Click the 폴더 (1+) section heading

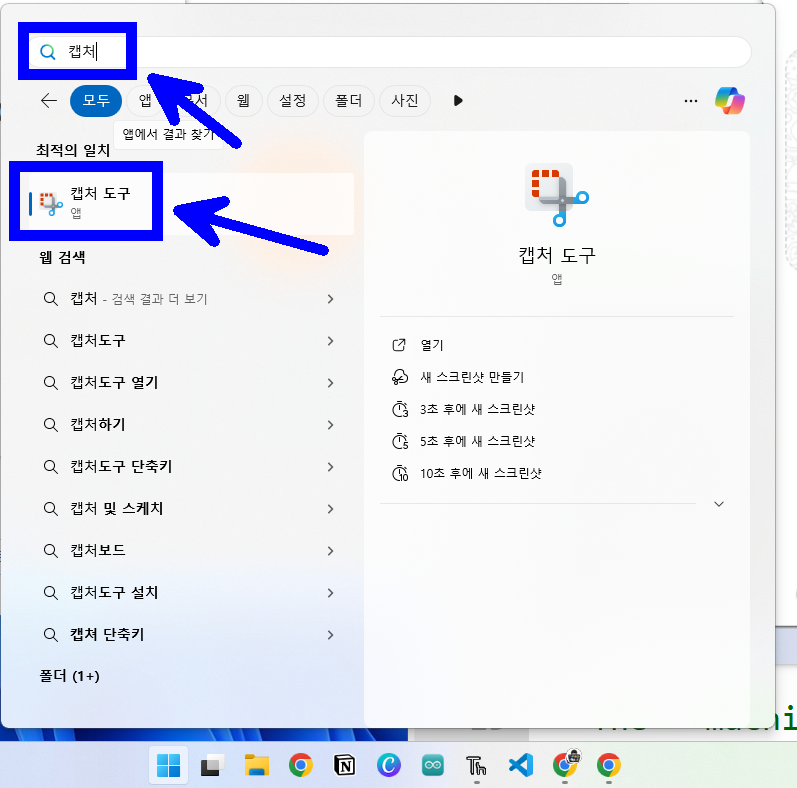70,676
